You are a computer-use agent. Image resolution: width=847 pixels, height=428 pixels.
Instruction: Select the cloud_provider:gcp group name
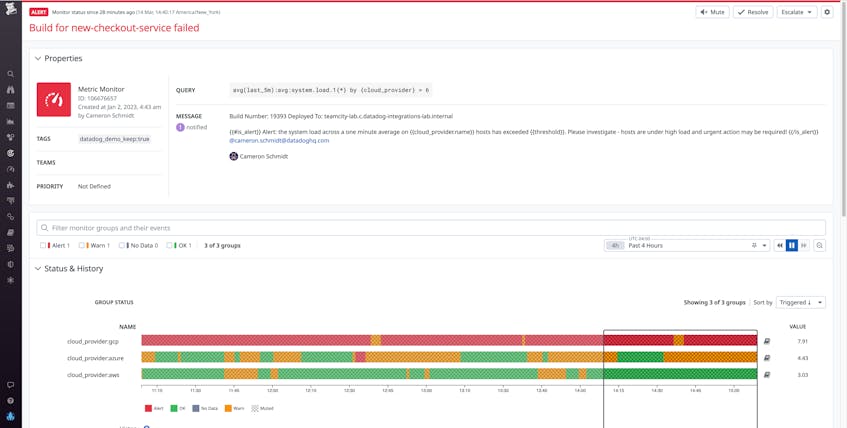point(92,342)
